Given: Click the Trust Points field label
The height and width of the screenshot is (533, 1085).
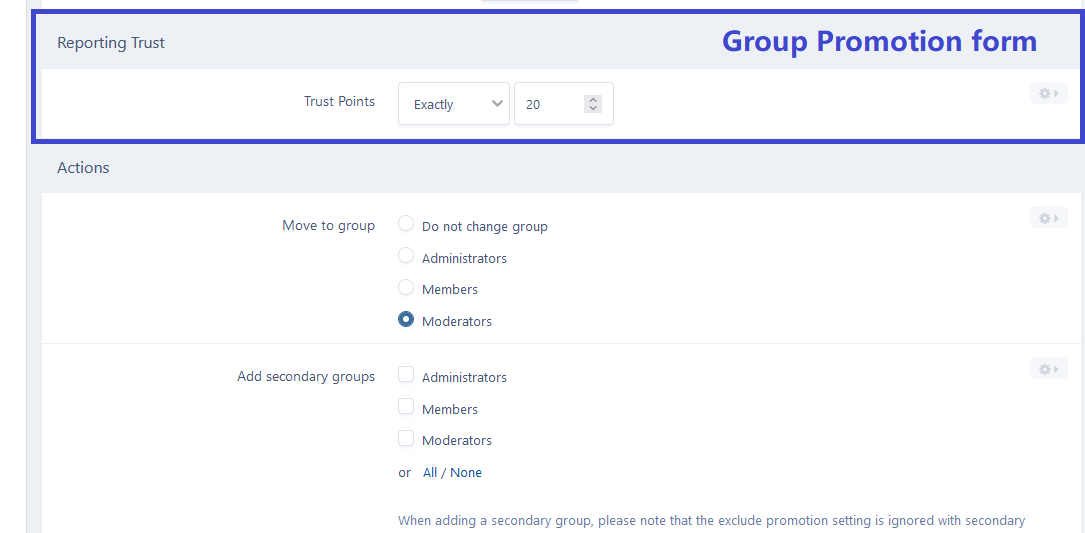Looking at the screenshot, I should click(339, 102).
